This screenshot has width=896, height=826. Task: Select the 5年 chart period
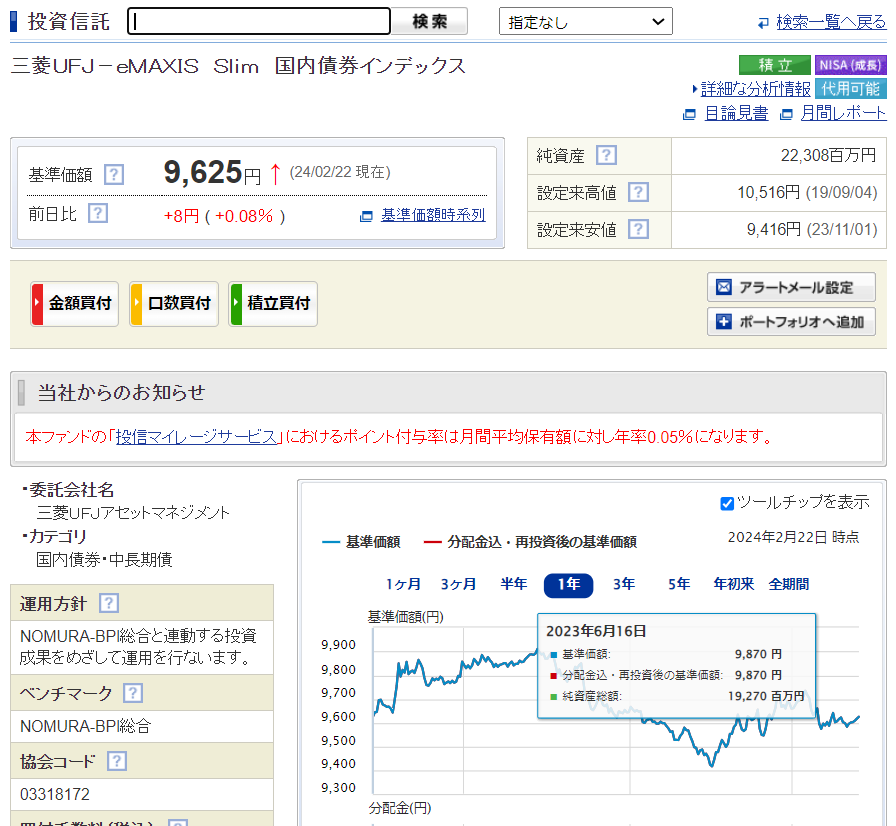tap(679, 584)
